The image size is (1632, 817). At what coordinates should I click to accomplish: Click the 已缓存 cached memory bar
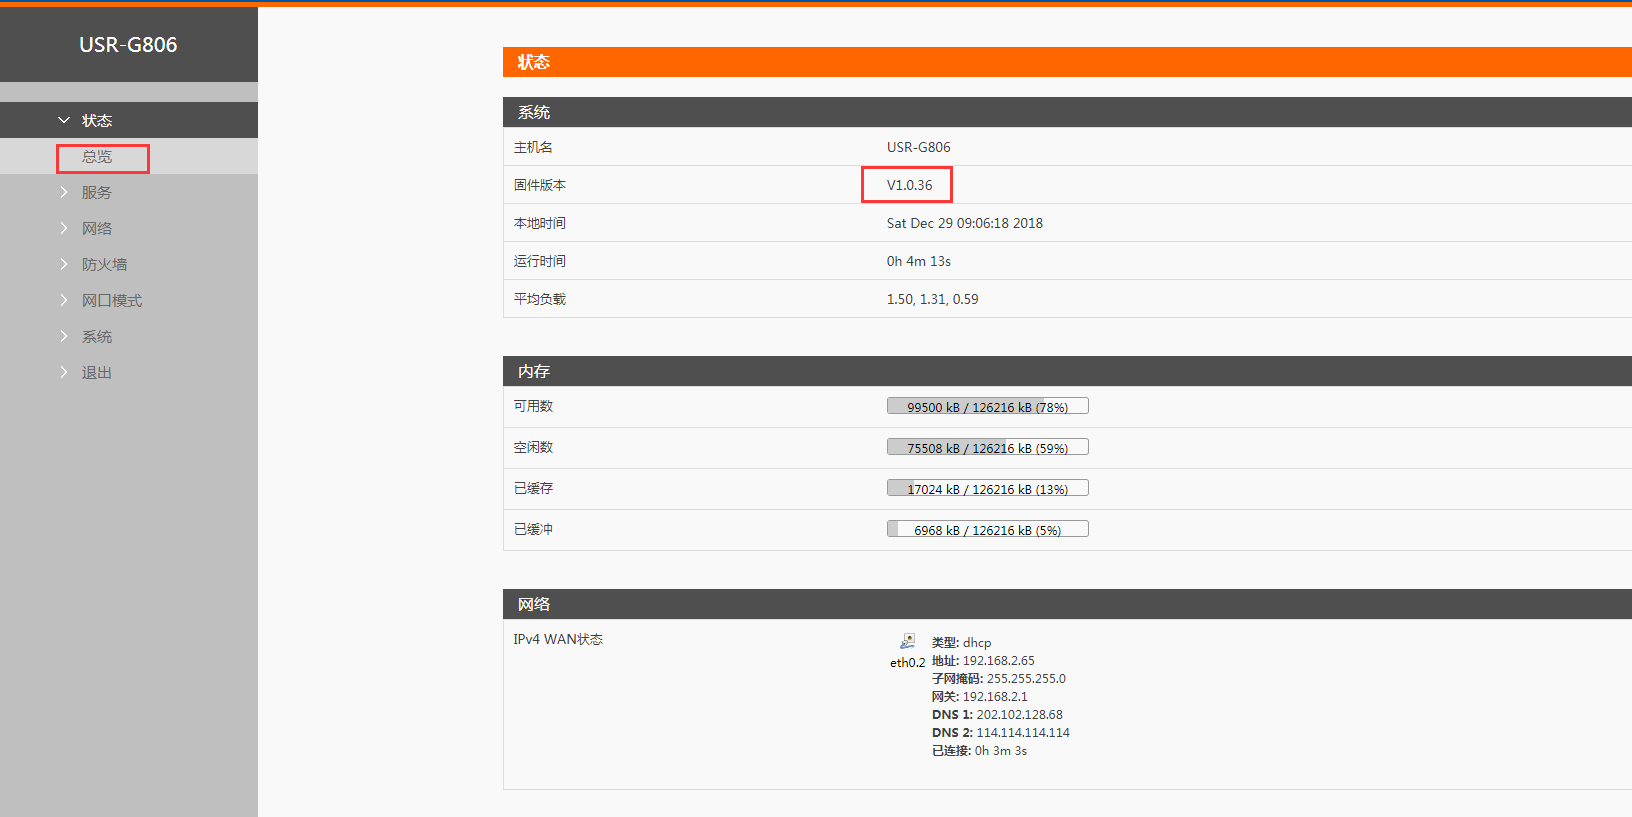[x=987, y=488]
